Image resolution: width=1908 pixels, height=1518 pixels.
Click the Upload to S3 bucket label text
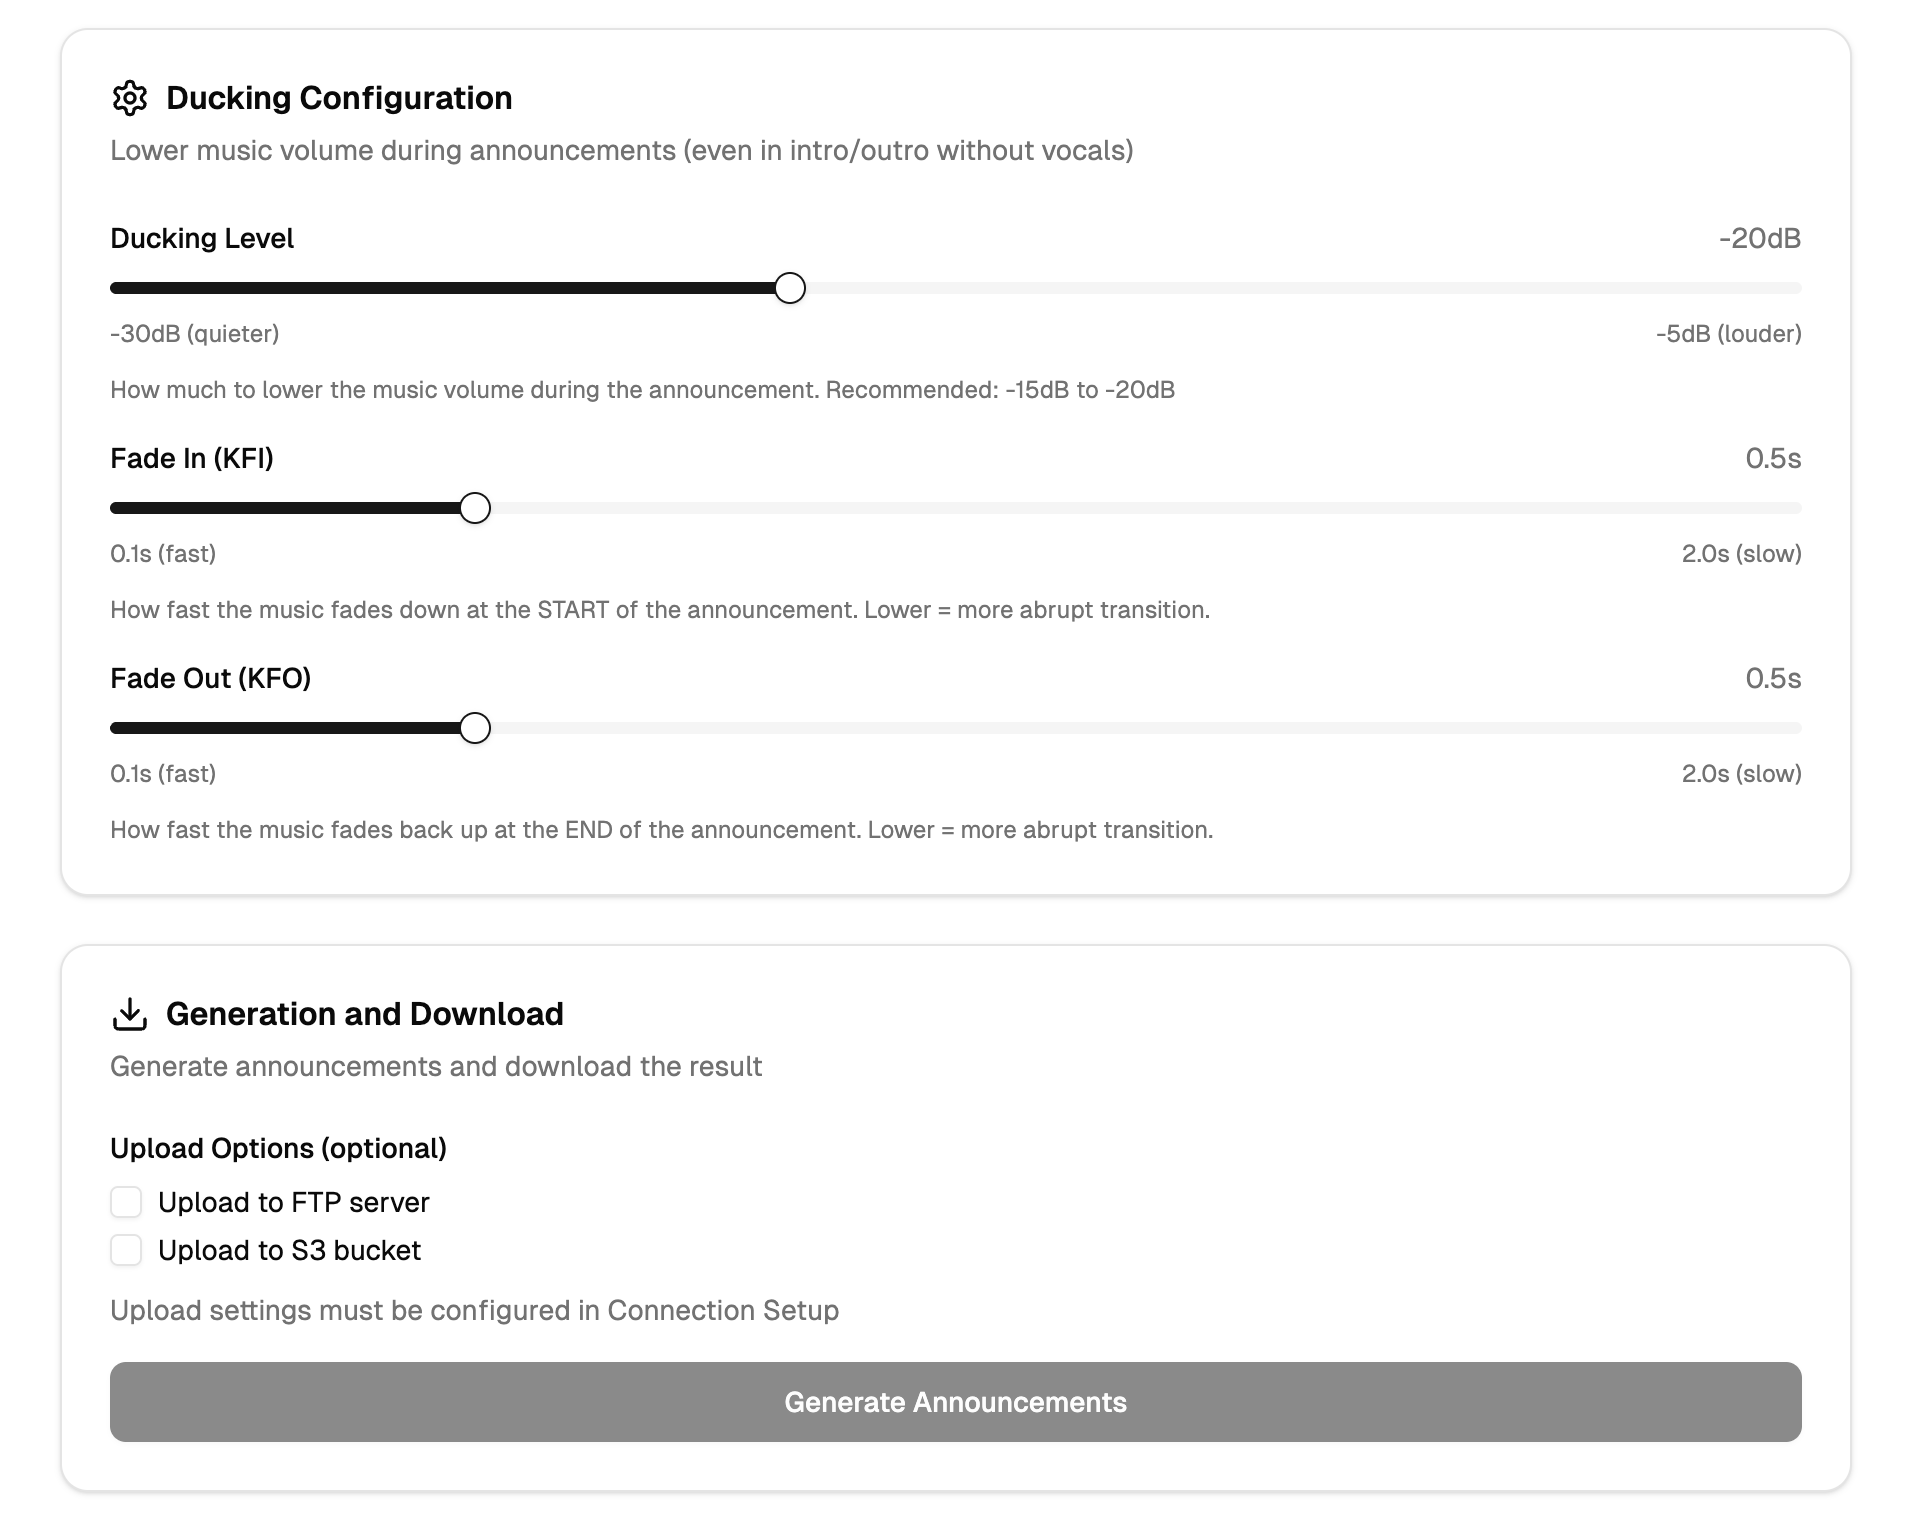pyautogui.click(x=289, y=1250)
